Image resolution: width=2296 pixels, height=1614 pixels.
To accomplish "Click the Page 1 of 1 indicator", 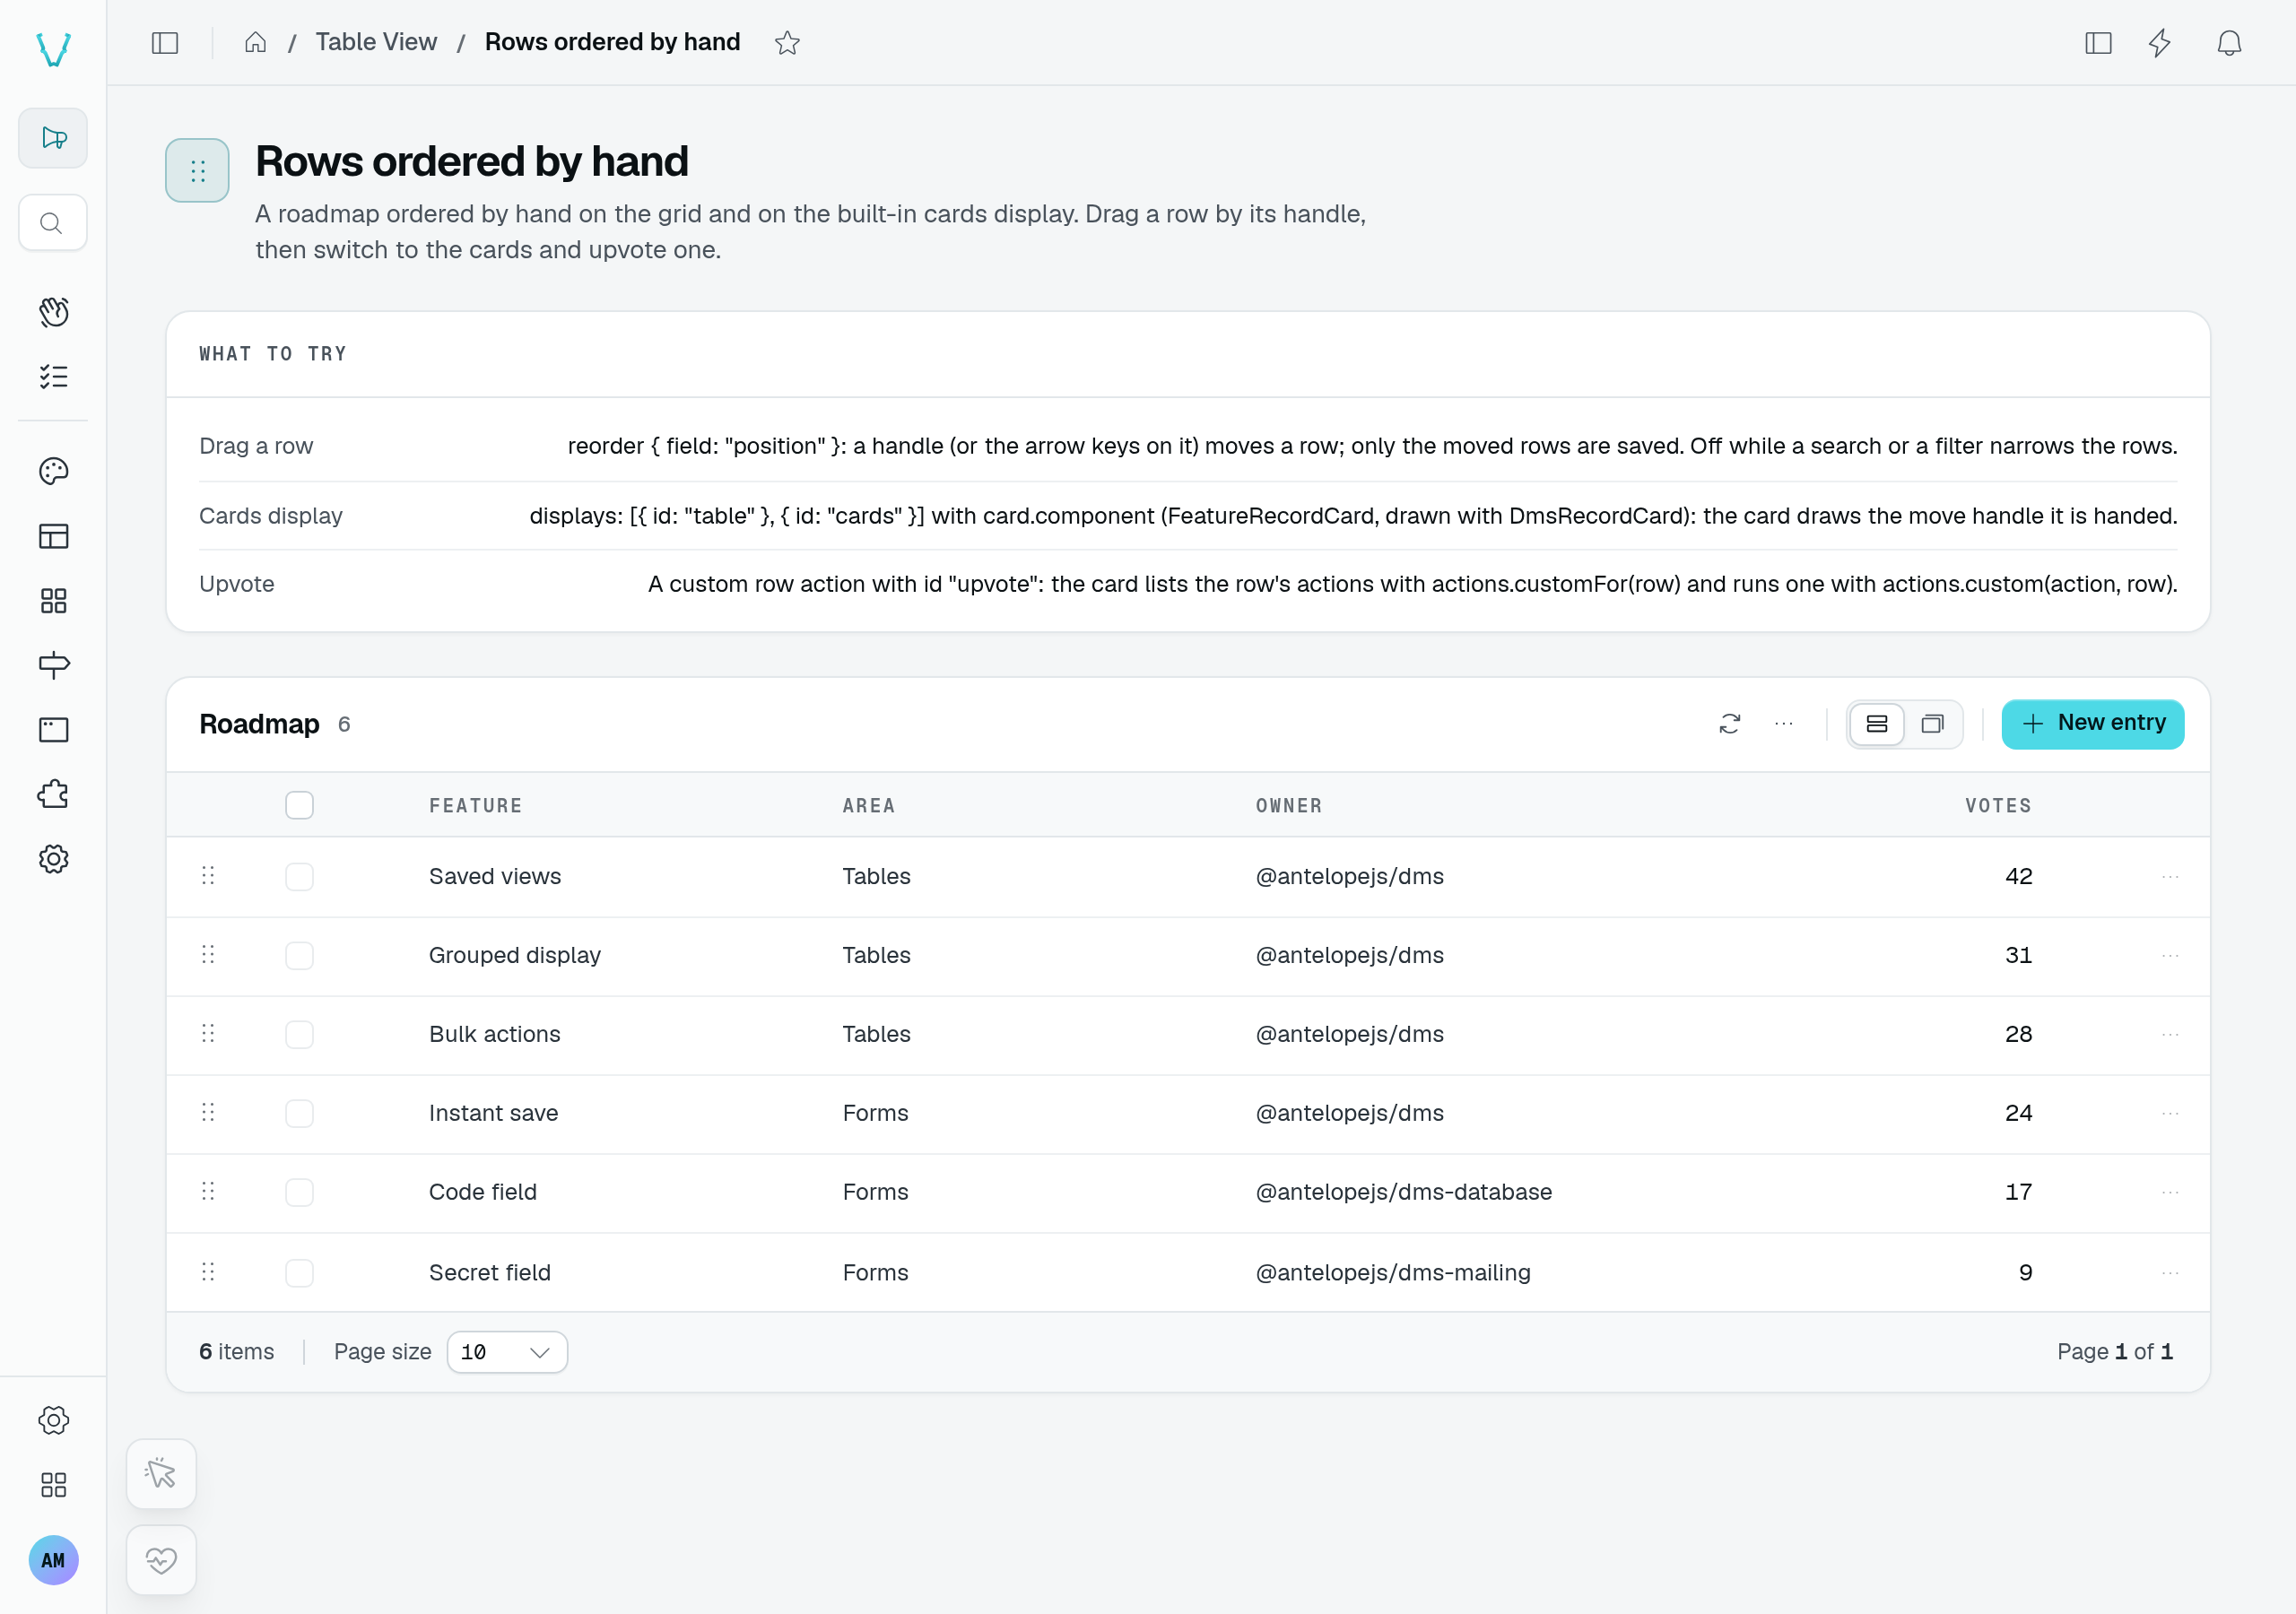I will tap(2114, 1352).
